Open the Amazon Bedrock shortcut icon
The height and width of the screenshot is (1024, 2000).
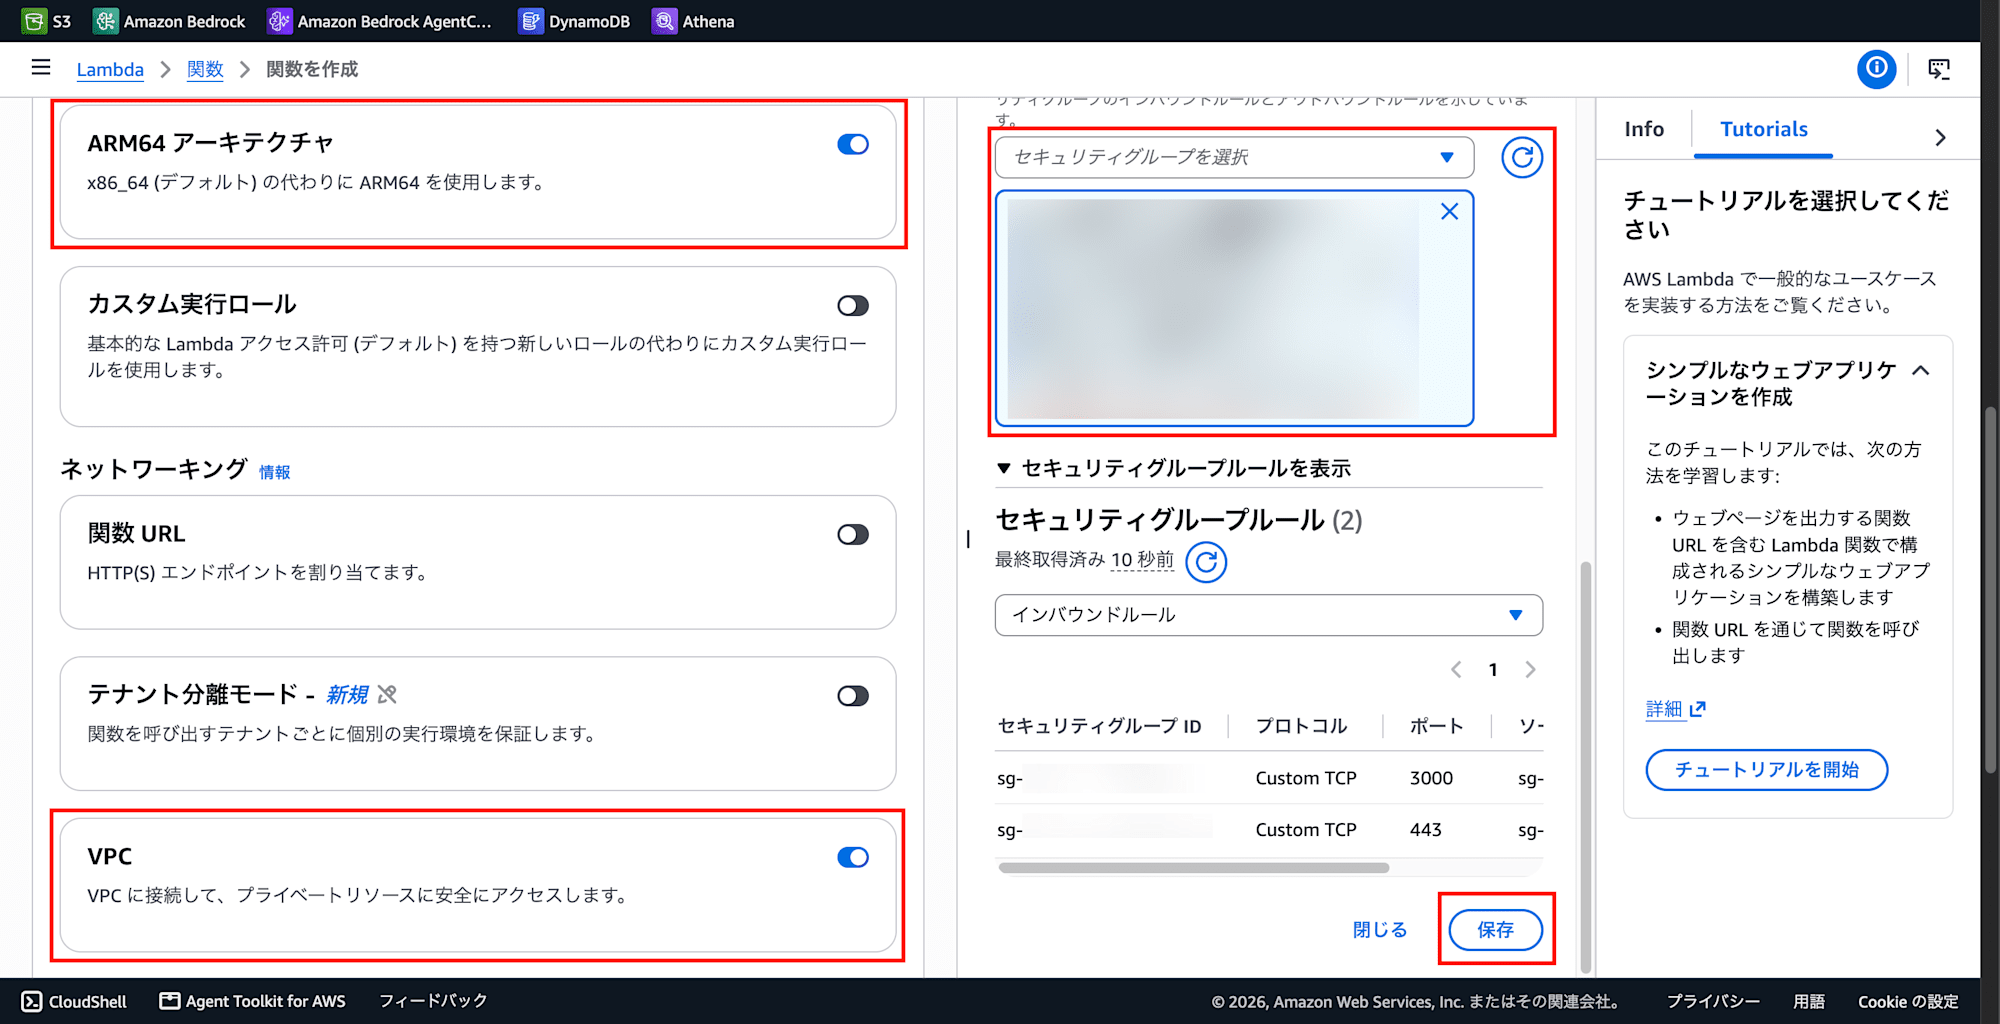click(x=105, y=21)
